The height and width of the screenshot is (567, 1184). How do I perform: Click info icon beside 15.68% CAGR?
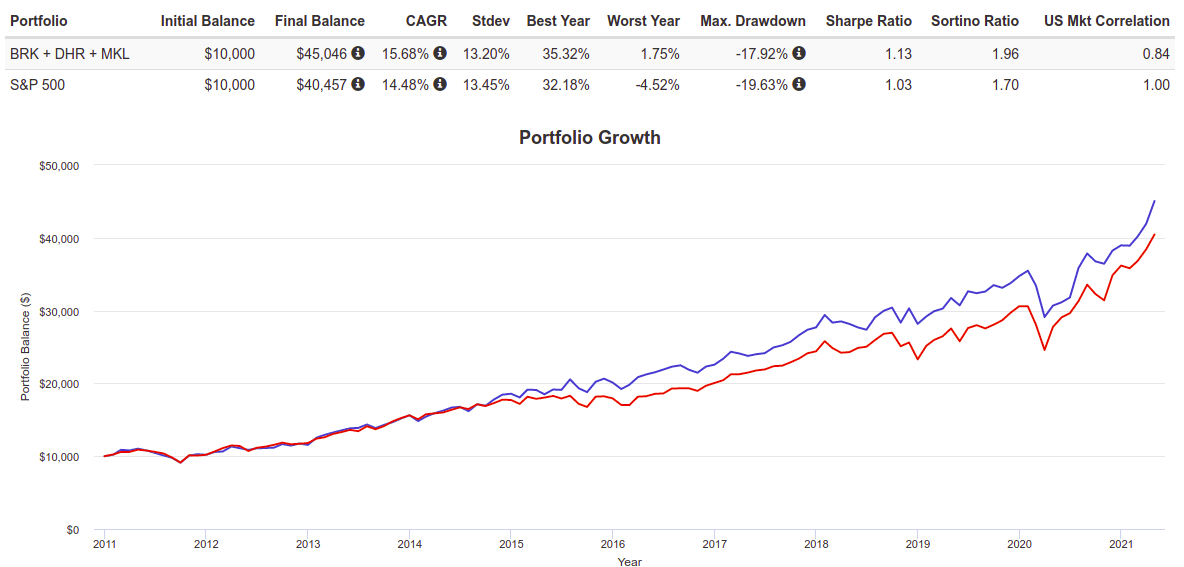[440, 53]
